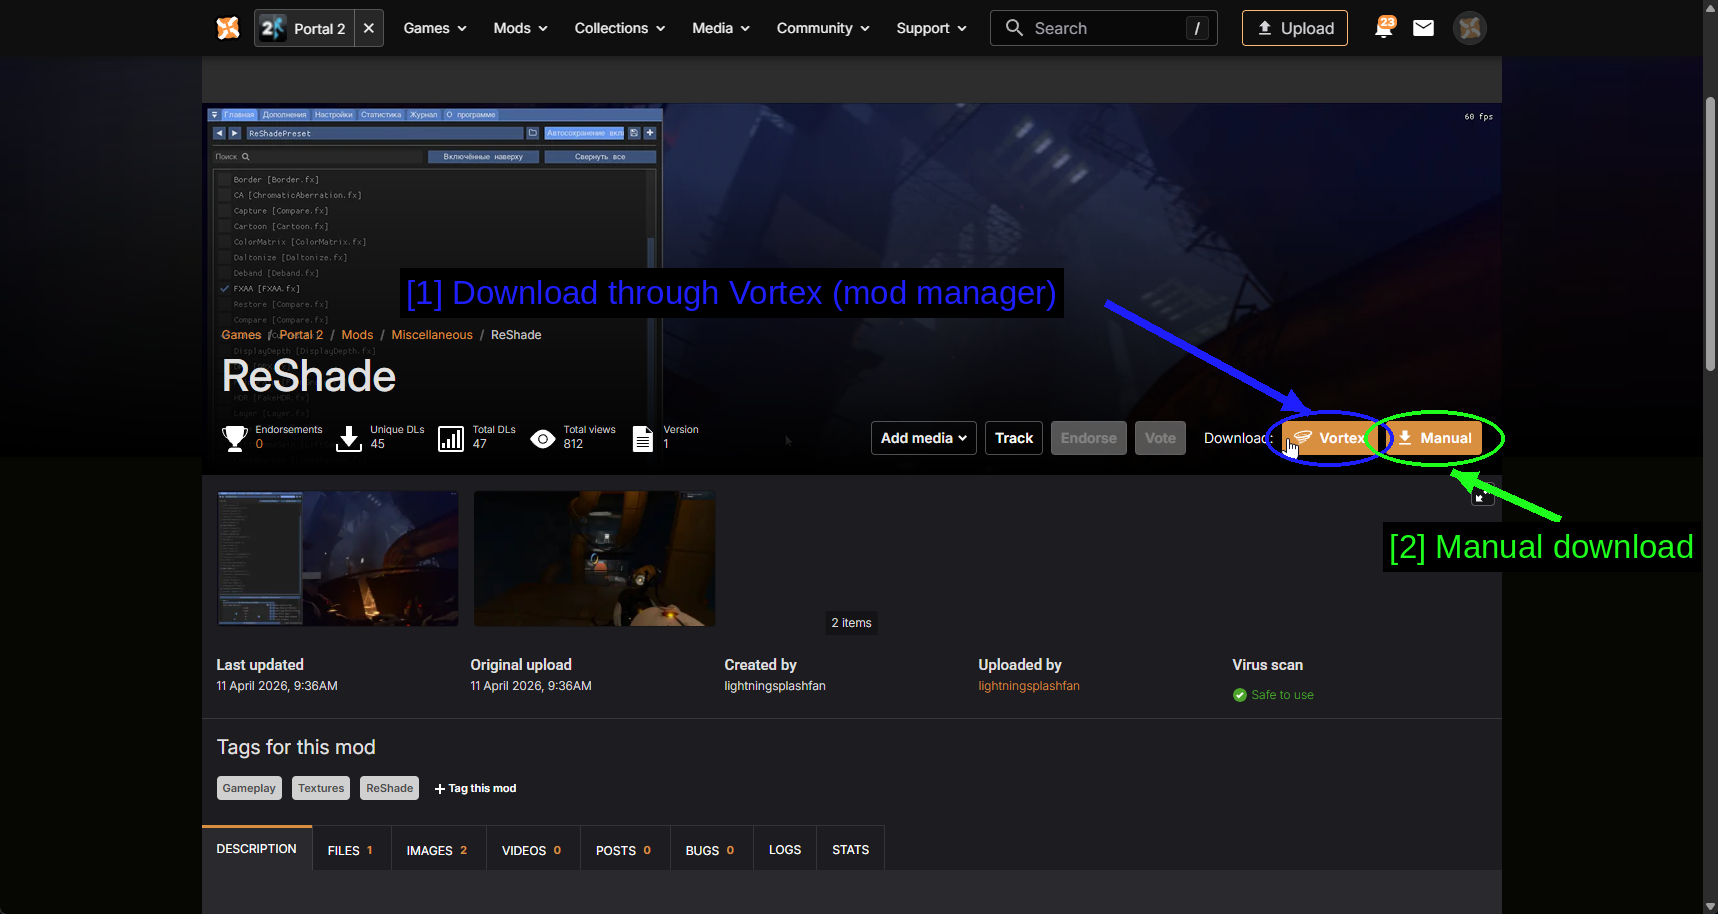
Task: Open first ReShade menu screenshot thumbnail
Action: pos(338,558)
